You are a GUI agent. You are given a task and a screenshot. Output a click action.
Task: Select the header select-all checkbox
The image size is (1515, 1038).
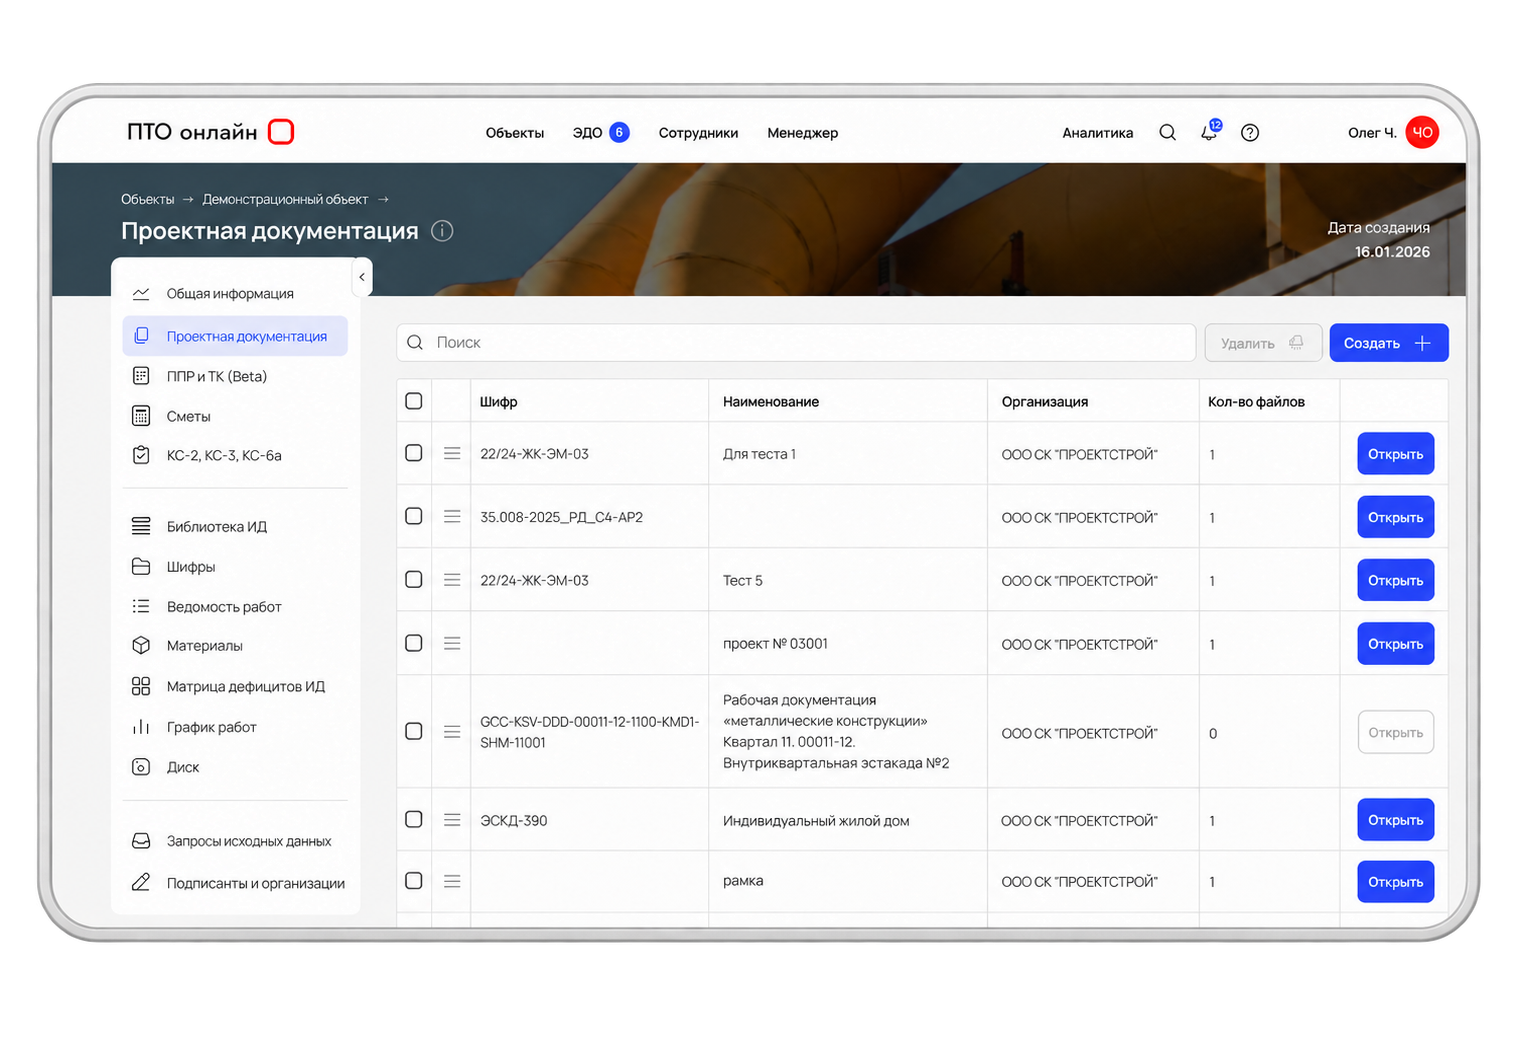414,401
